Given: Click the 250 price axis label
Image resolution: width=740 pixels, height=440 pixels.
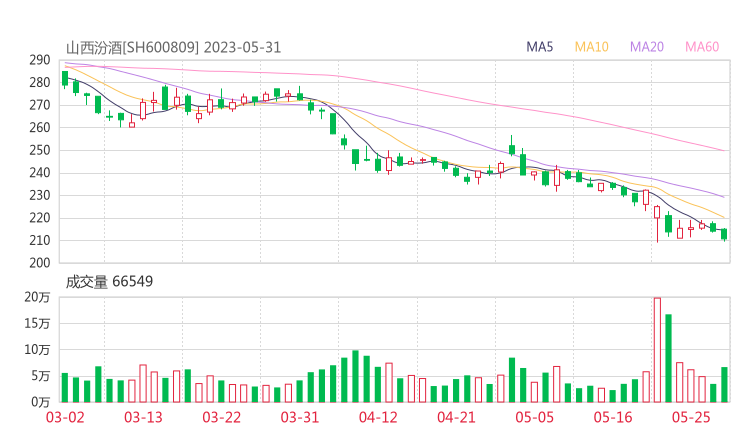Looking at the screenshot, I should coord(40,150).
